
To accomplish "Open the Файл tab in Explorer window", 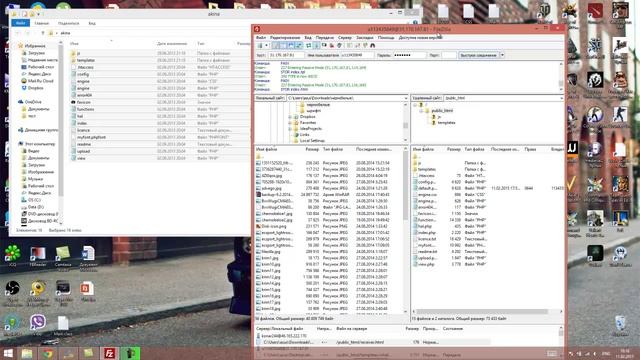I will (x=20, y=23).
